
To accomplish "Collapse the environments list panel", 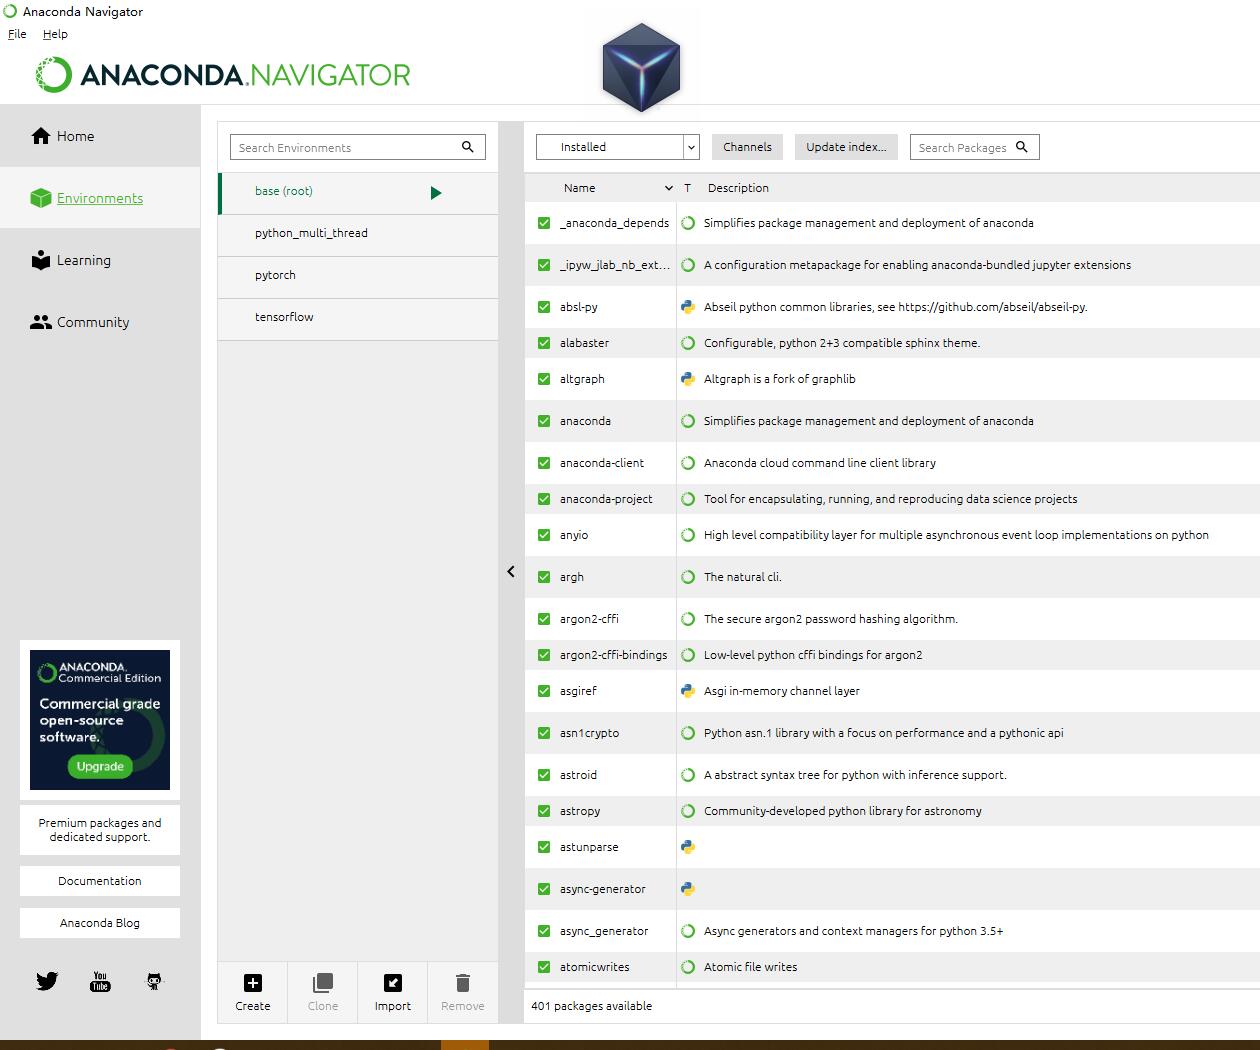I will coord(511,571).
